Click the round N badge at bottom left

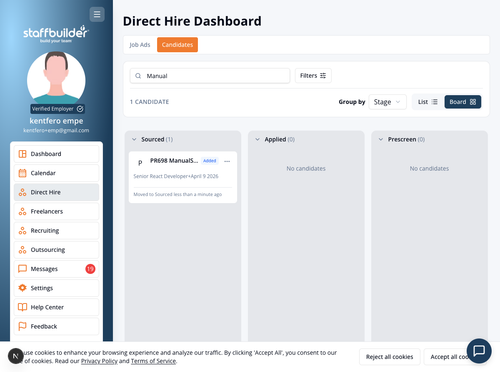pos(16,356)
